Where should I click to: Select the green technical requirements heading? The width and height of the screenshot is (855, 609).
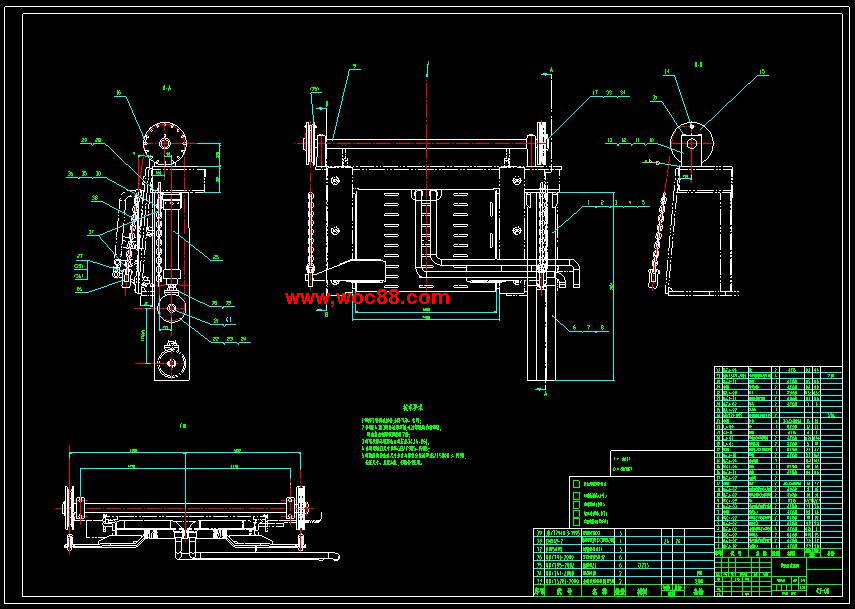tap(413, 407)
